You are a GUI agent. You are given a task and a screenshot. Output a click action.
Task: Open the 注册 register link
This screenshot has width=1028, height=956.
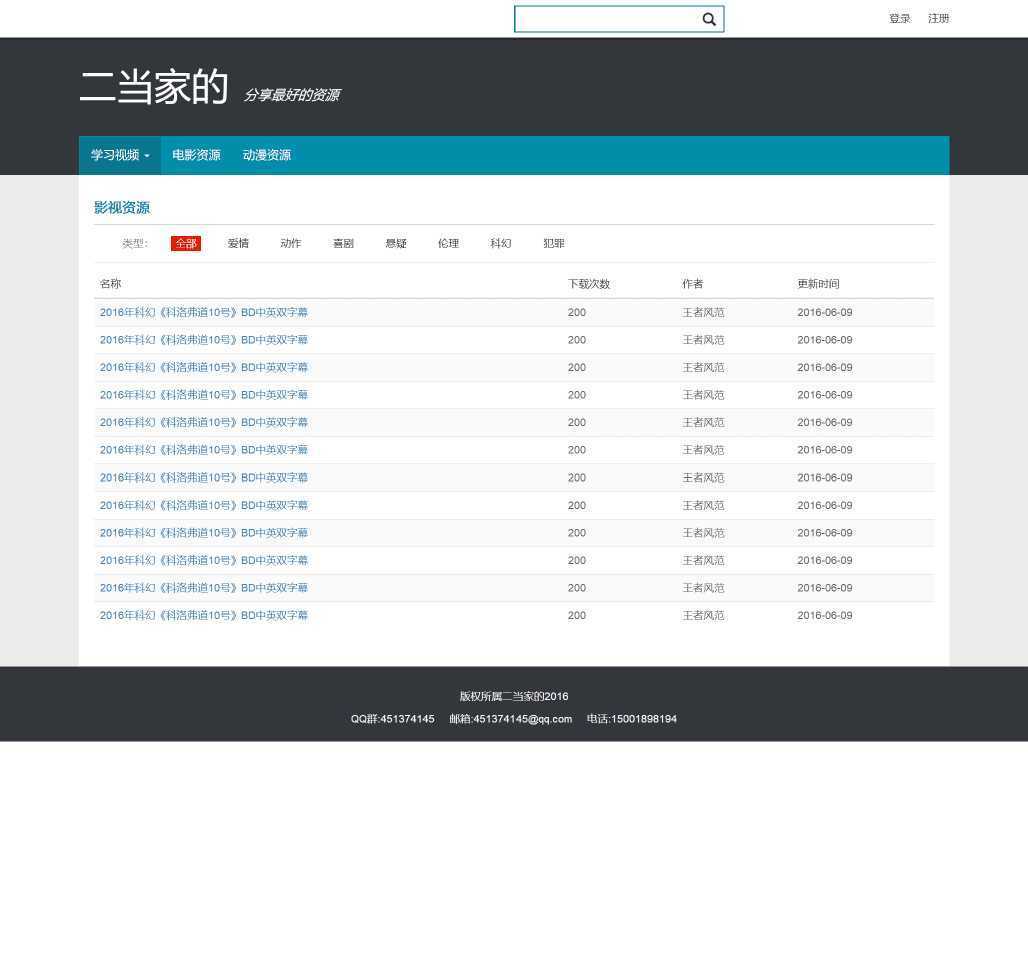[x=938, y=19]
